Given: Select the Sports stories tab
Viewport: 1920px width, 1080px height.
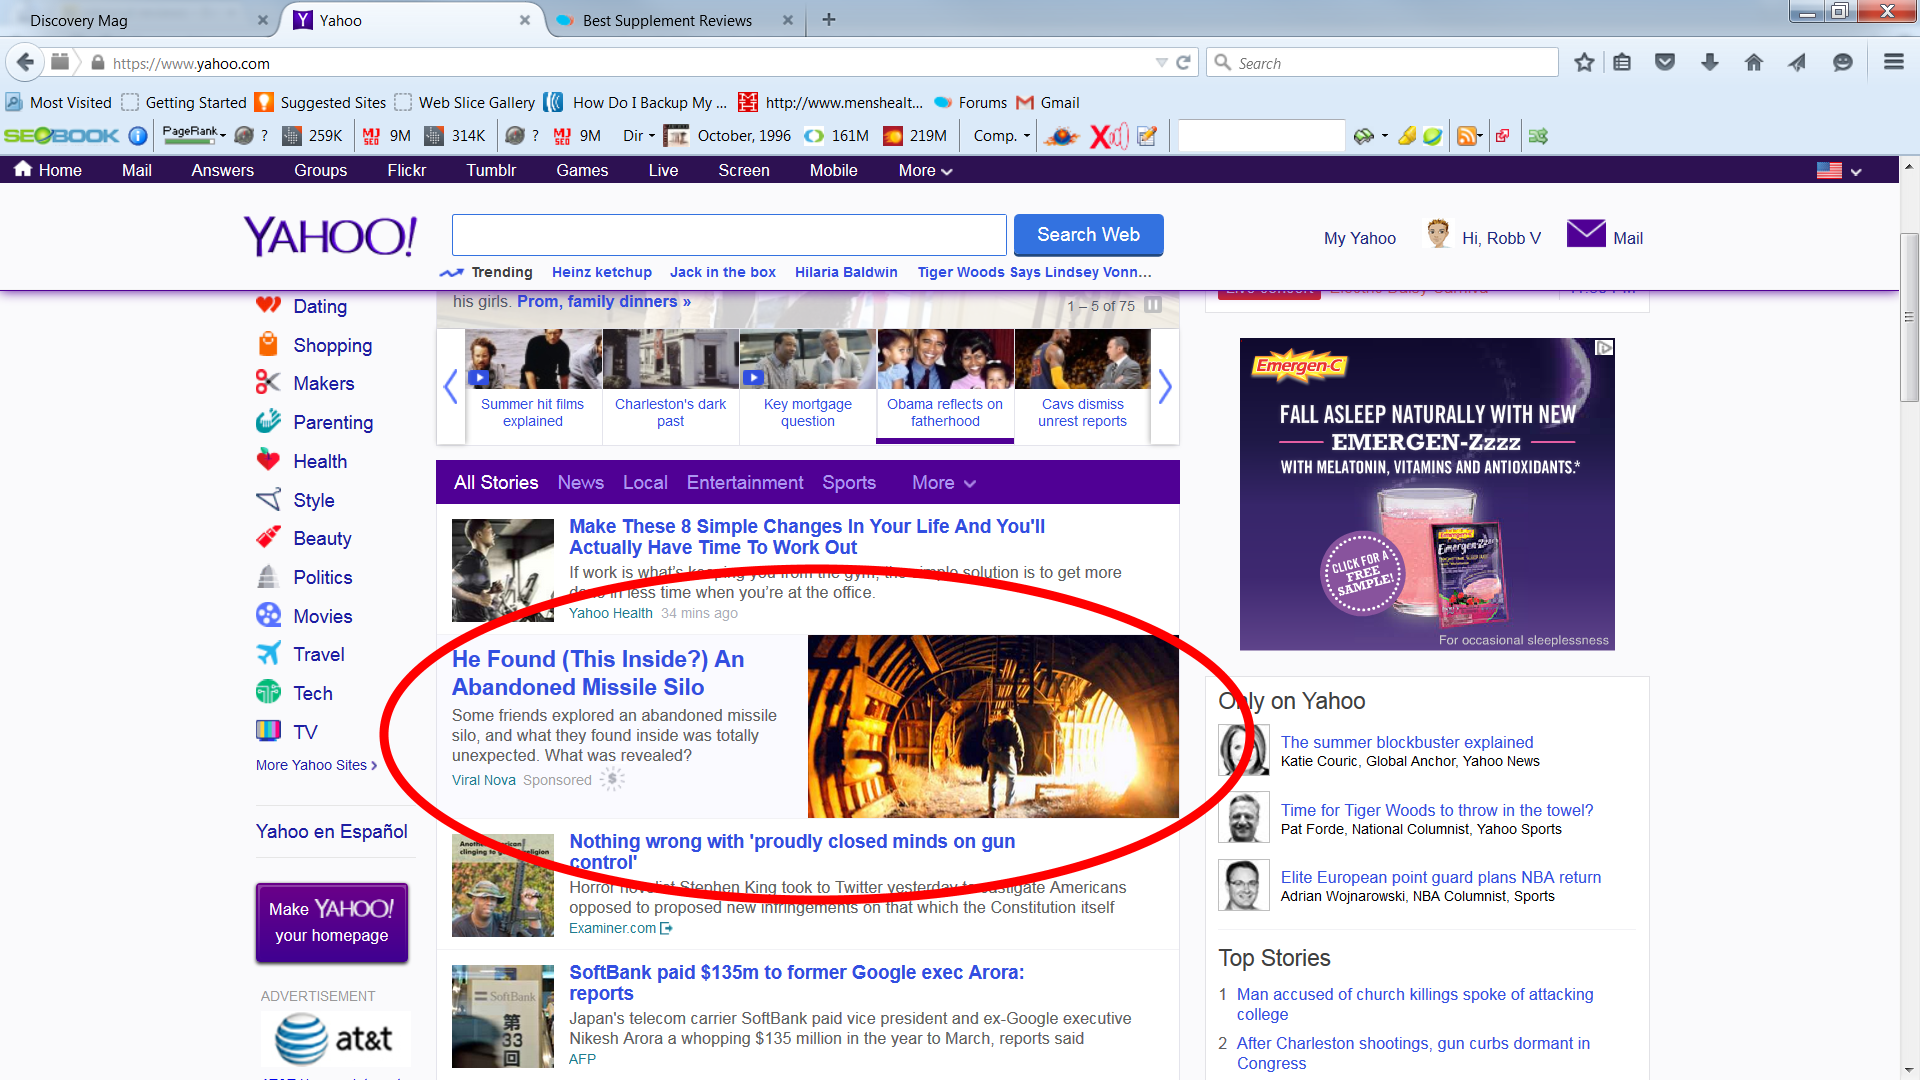Looking at the screenshot, I should pos(849,483).
